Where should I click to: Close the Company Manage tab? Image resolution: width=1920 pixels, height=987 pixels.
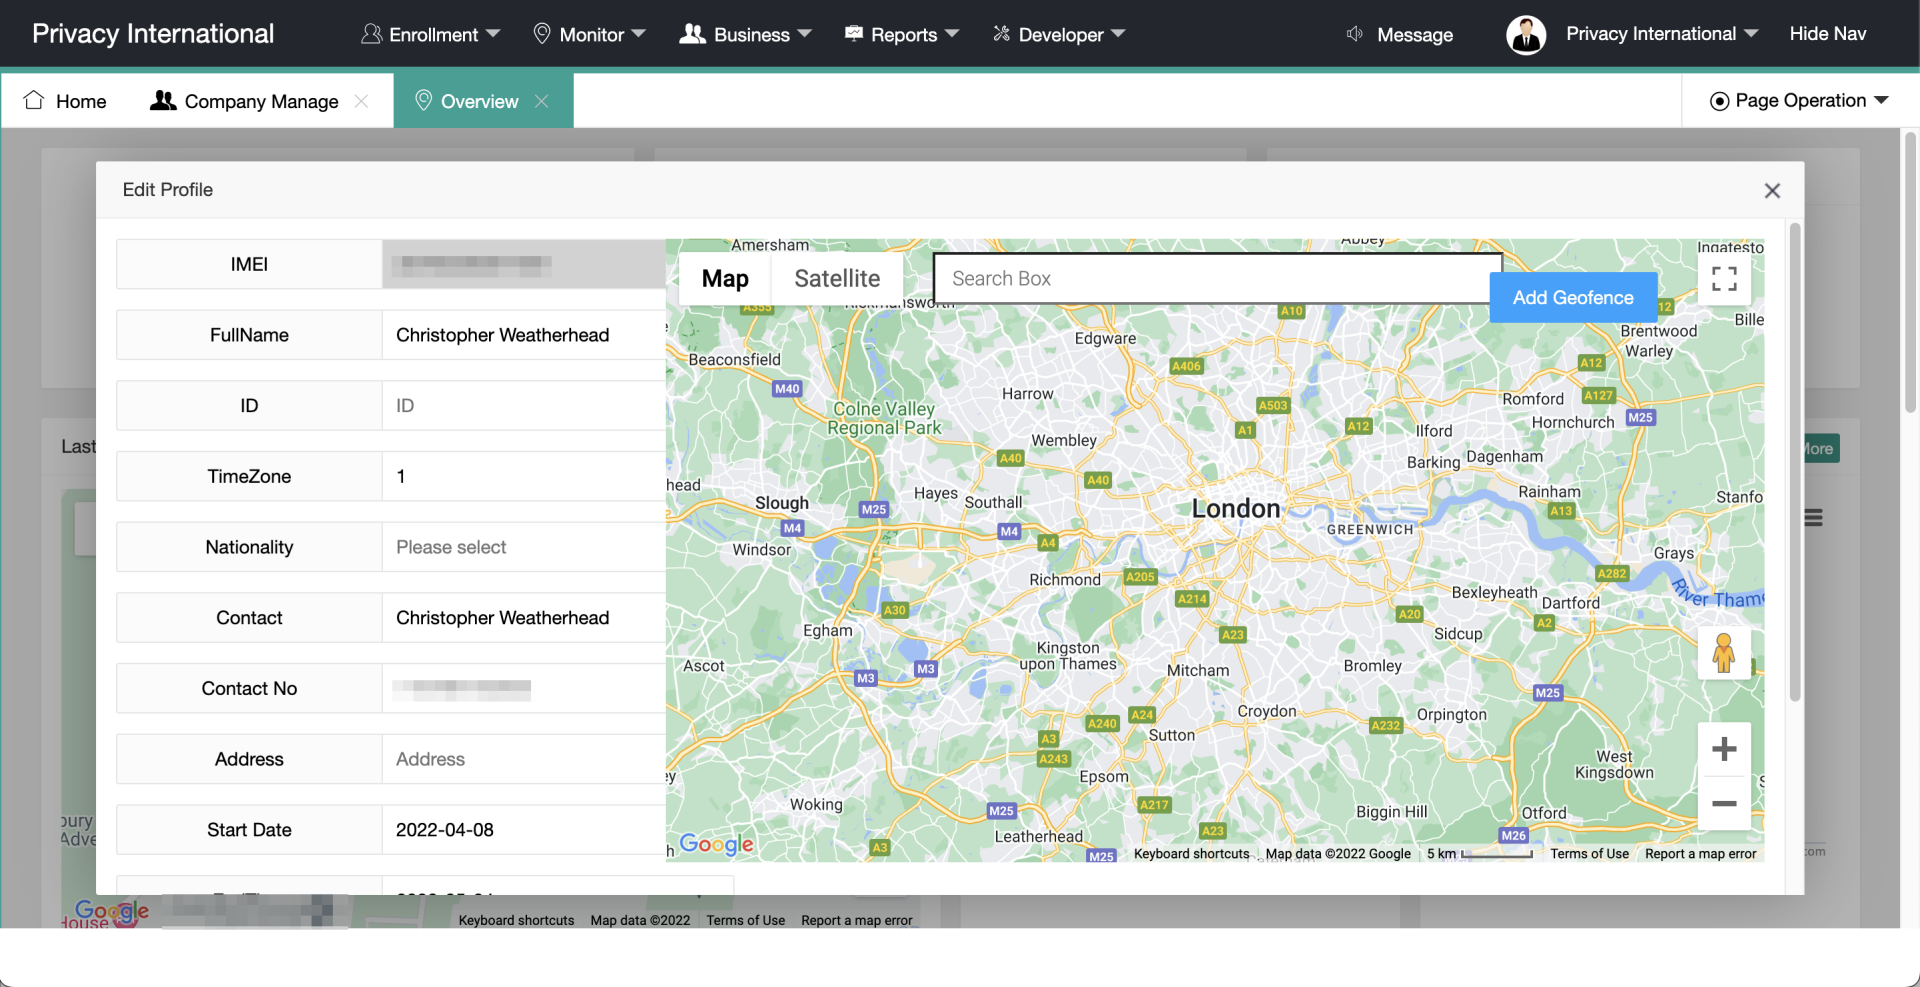[x=362, y=101]
